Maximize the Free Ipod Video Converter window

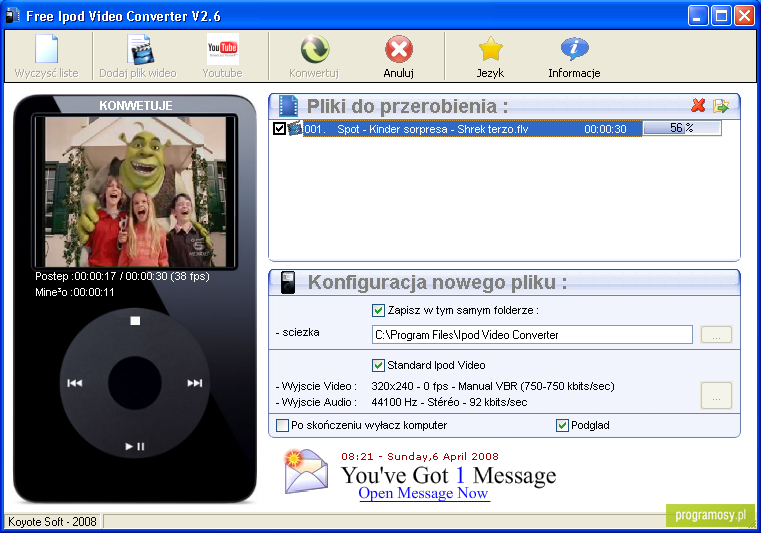point(721,16)
